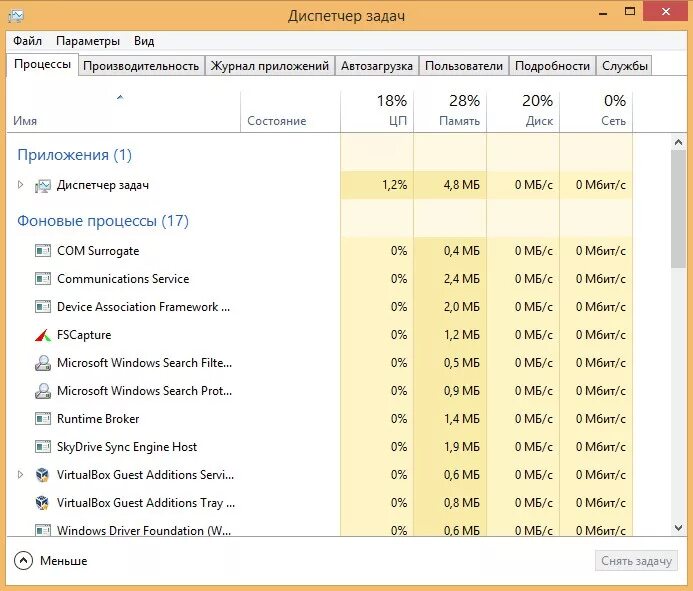Open the Файл menu
This screenshot has height=591, width=693.
click(x=27, y=41)
